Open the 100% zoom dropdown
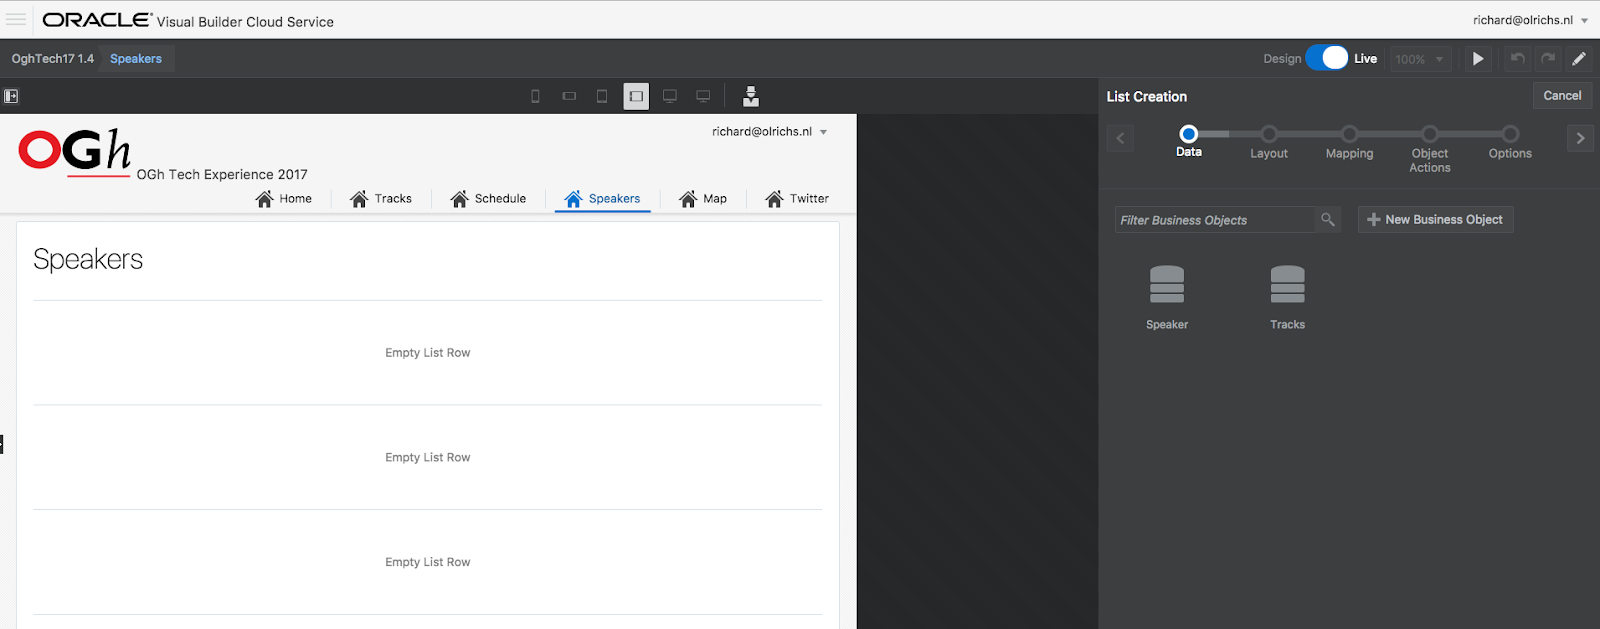 [1420, 59]
